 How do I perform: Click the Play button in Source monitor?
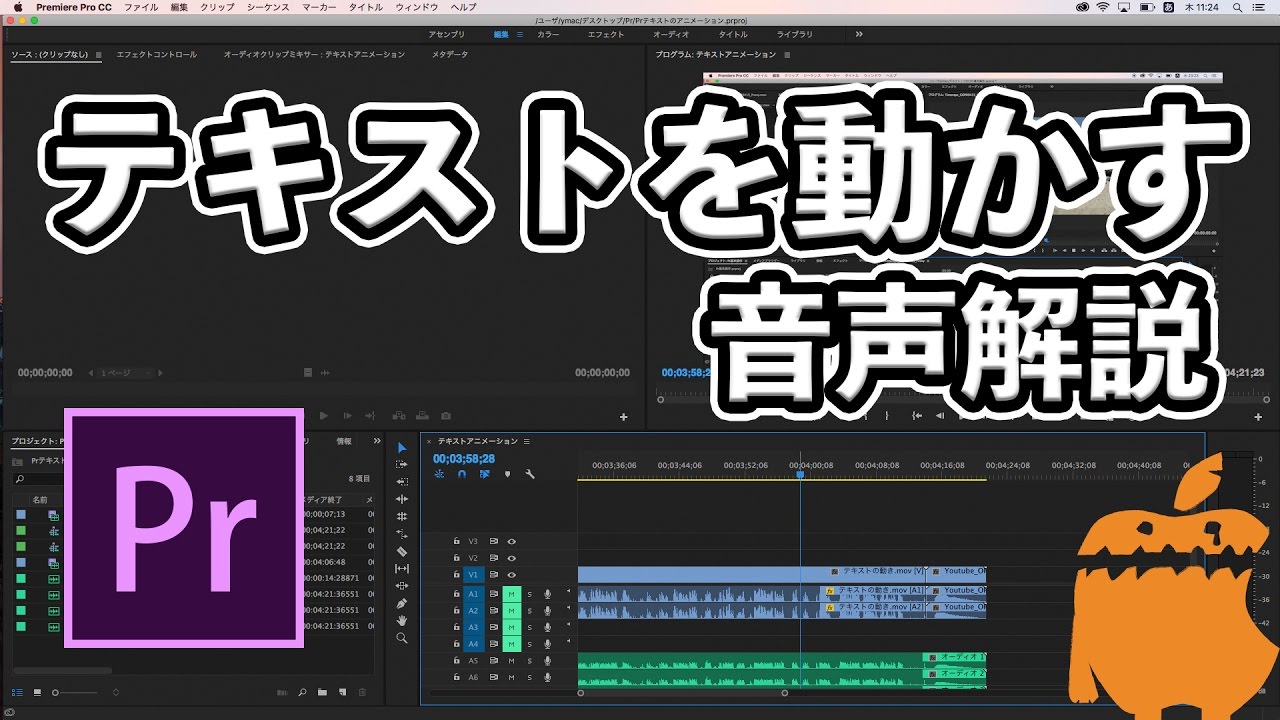tap(323, 415)
